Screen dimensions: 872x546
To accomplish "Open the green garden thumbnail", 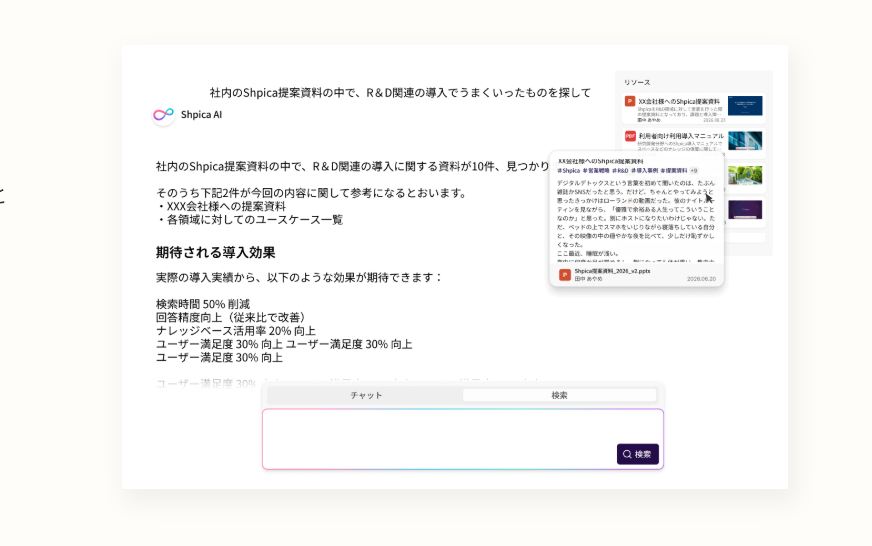I will pyautogui.click(x=745, y=175).
